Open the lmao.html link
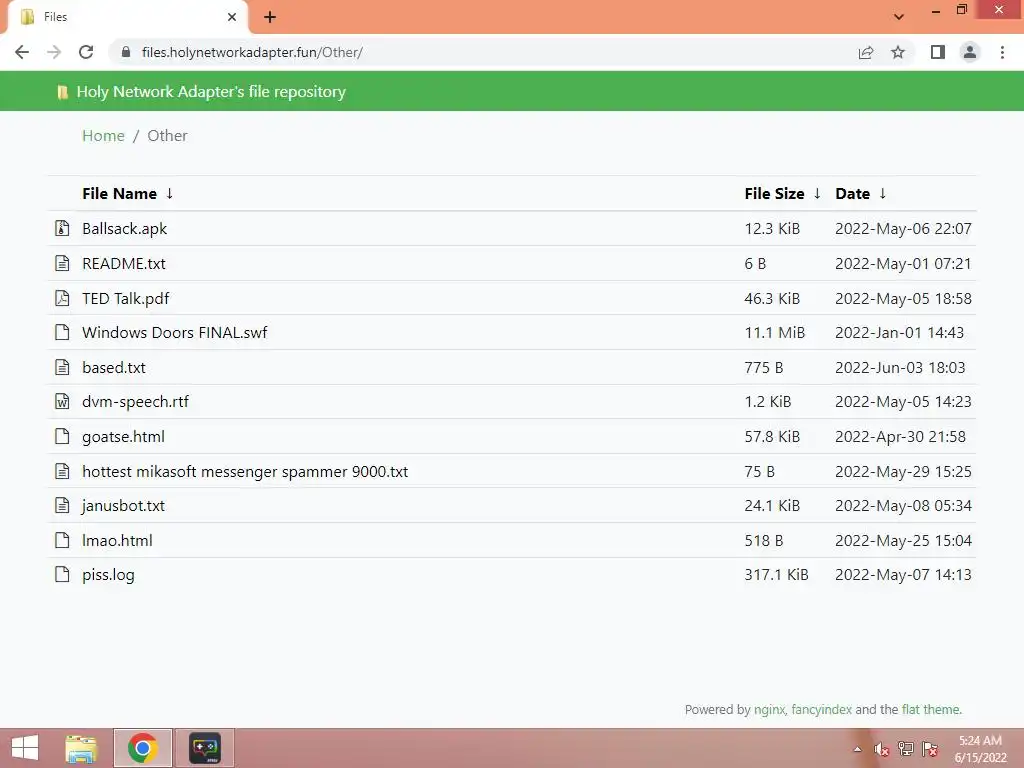Screen dimensions: 1024x768 coord(117,540)
